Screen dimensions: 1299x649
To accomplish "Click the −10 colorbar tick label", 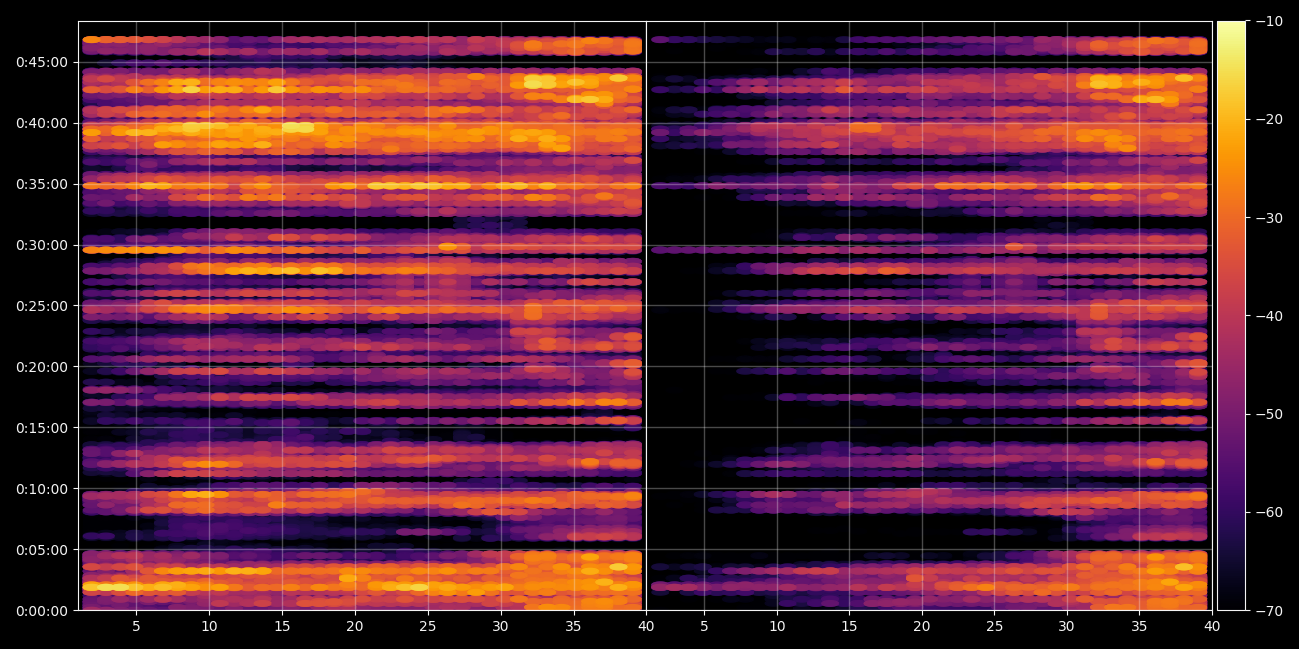I will point(1269,21).
